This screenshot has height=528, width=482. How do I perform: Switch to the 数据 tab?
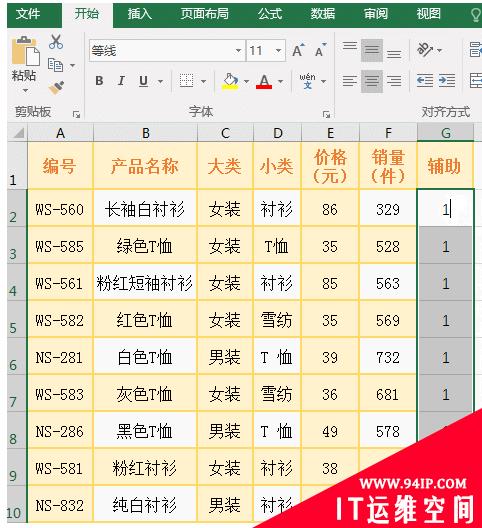tap(322, 14)
